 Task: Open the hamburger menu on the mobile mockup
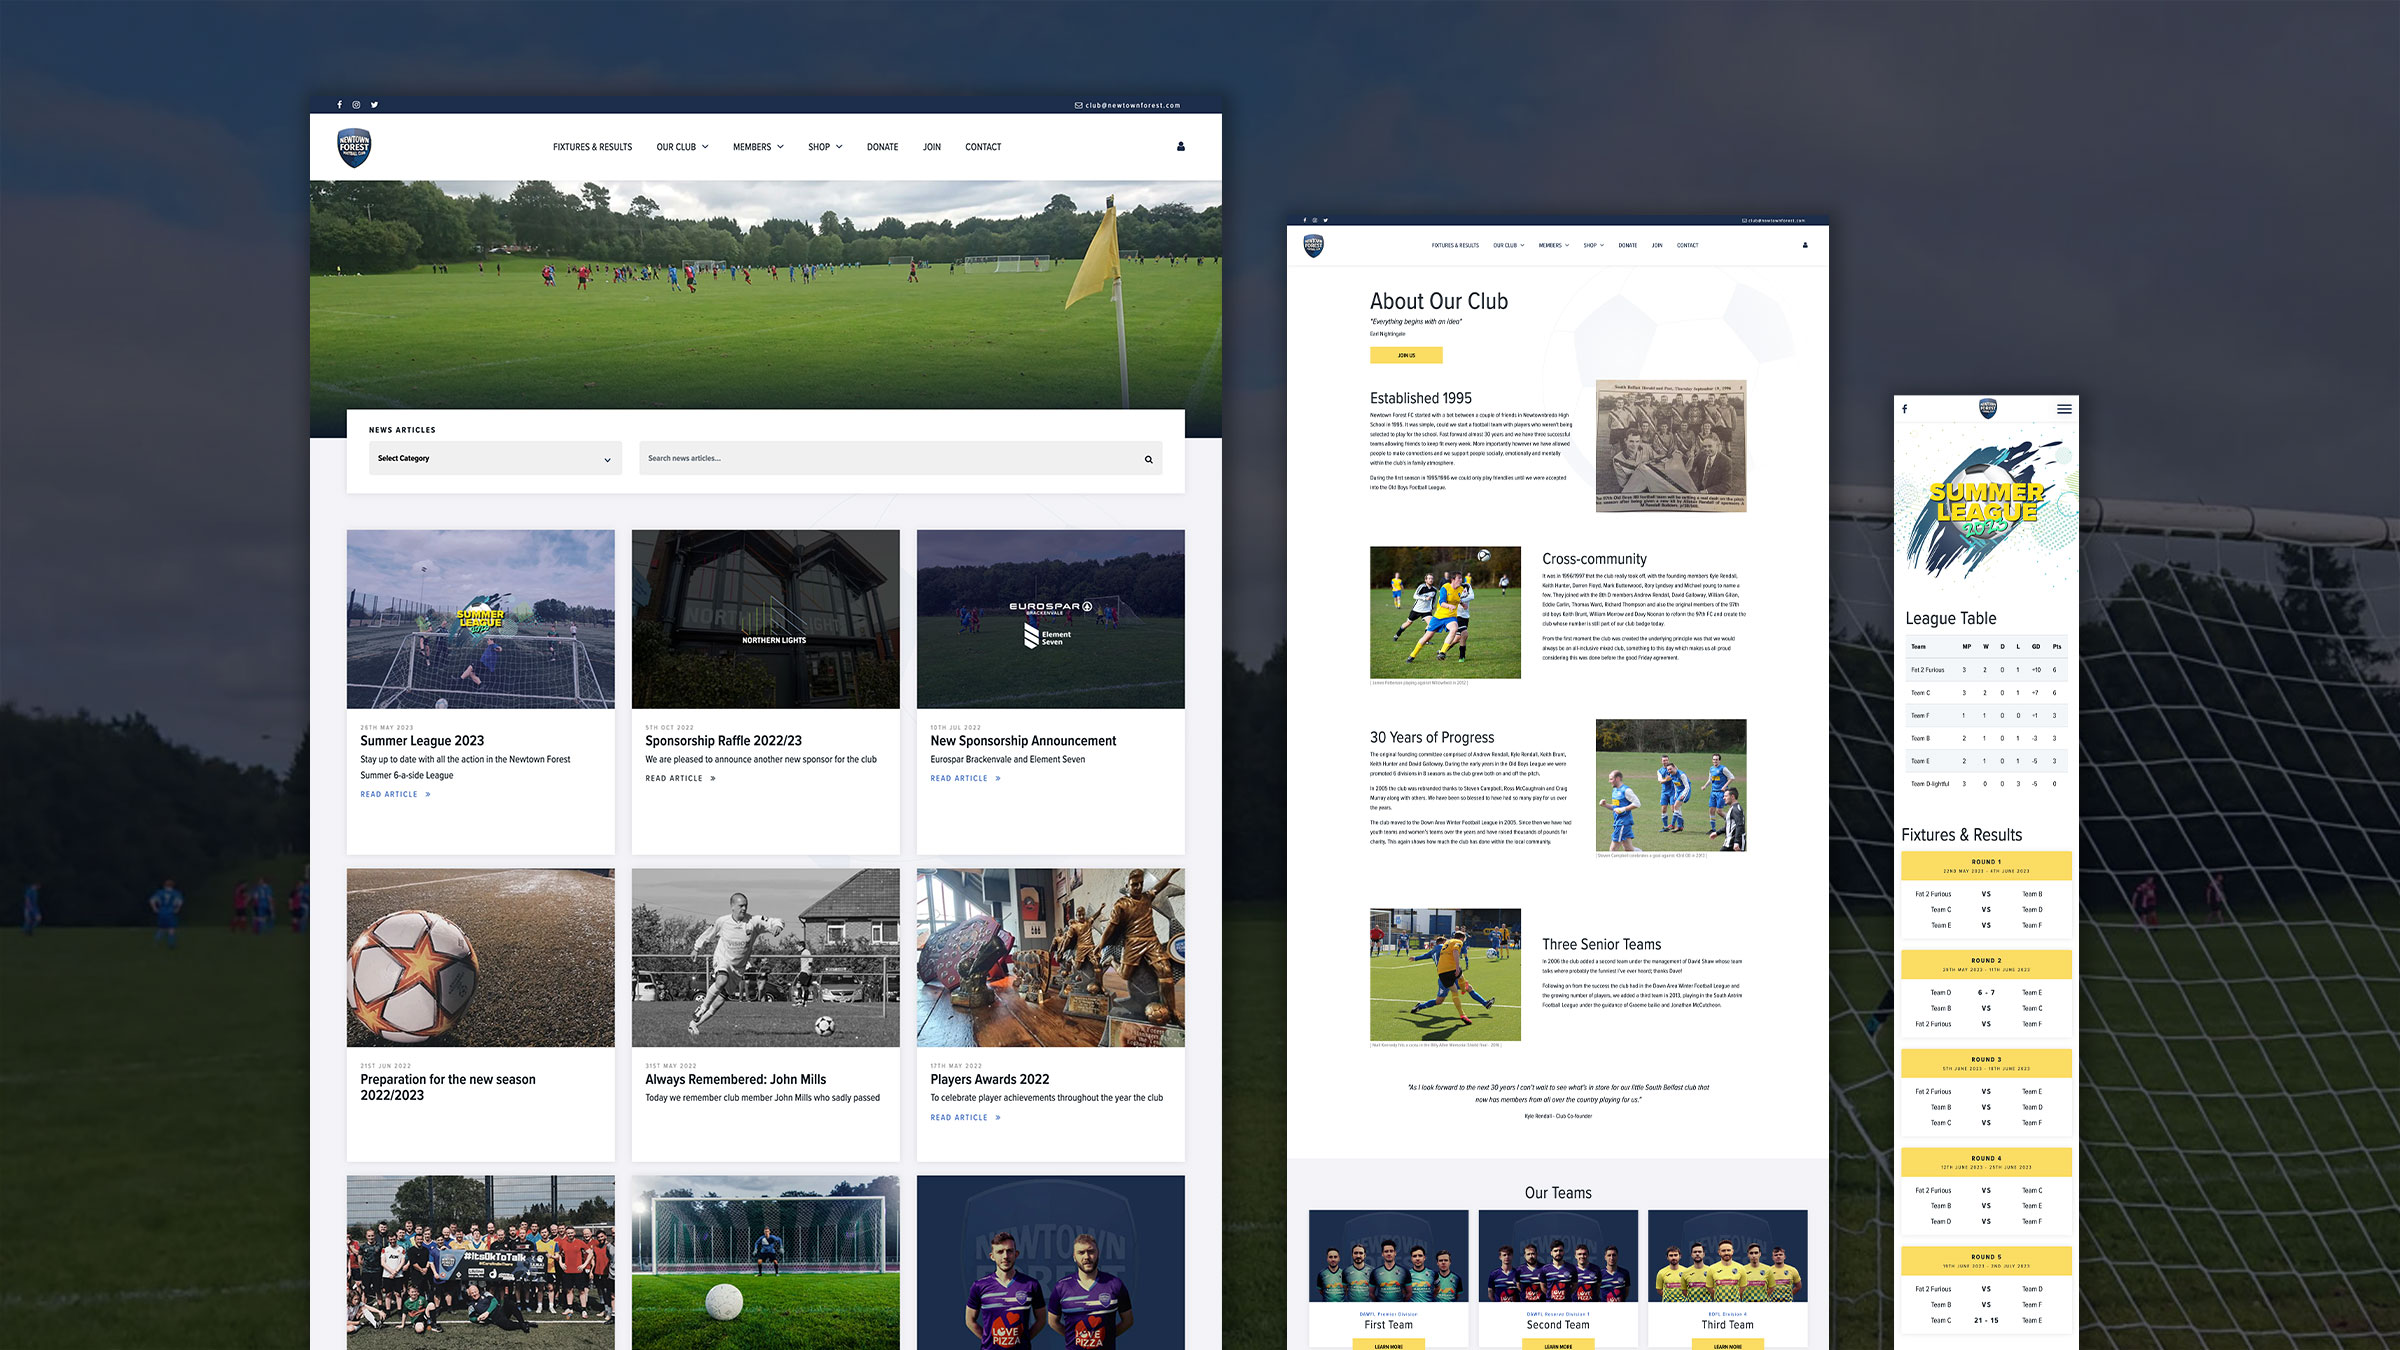2063,409
